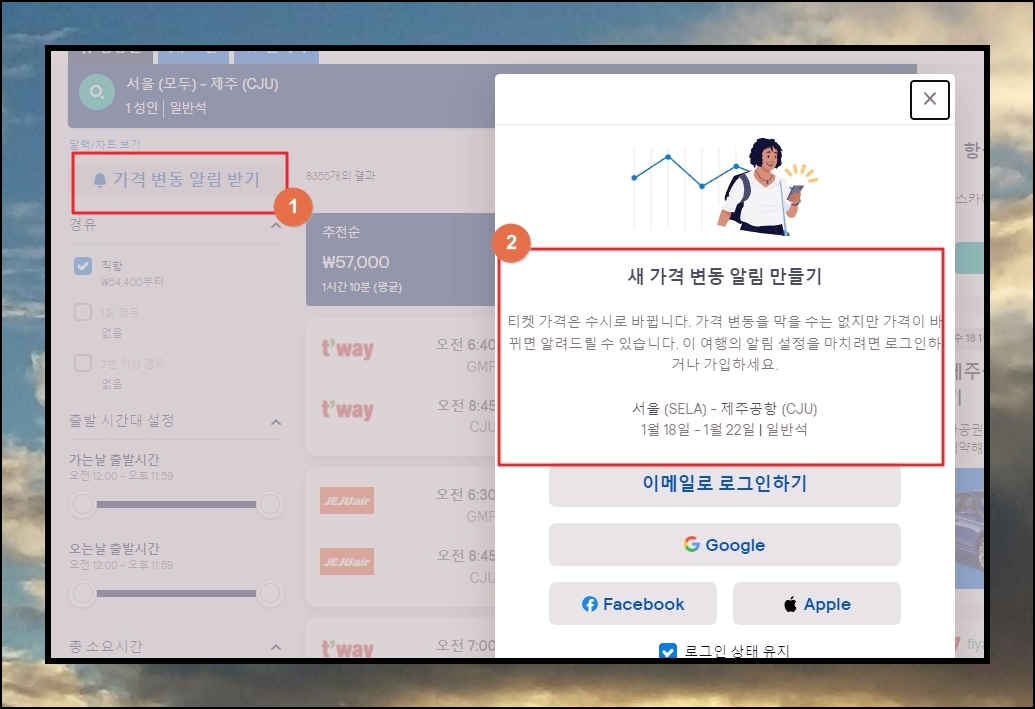Close the price alert dialog

(x=929, y=99)
